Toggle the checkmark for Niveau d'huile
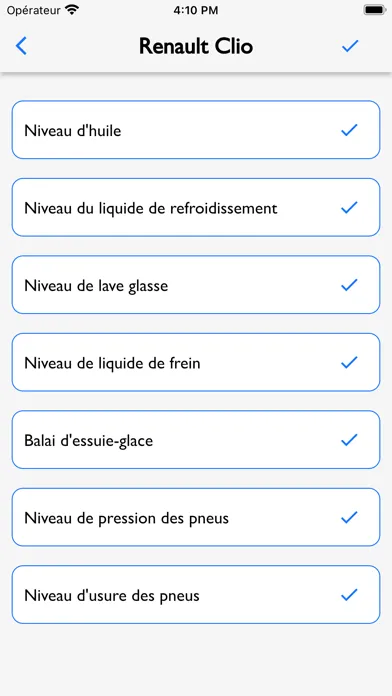Image resolution: width=392 pixels, height=696 pixels. (349, 130)
